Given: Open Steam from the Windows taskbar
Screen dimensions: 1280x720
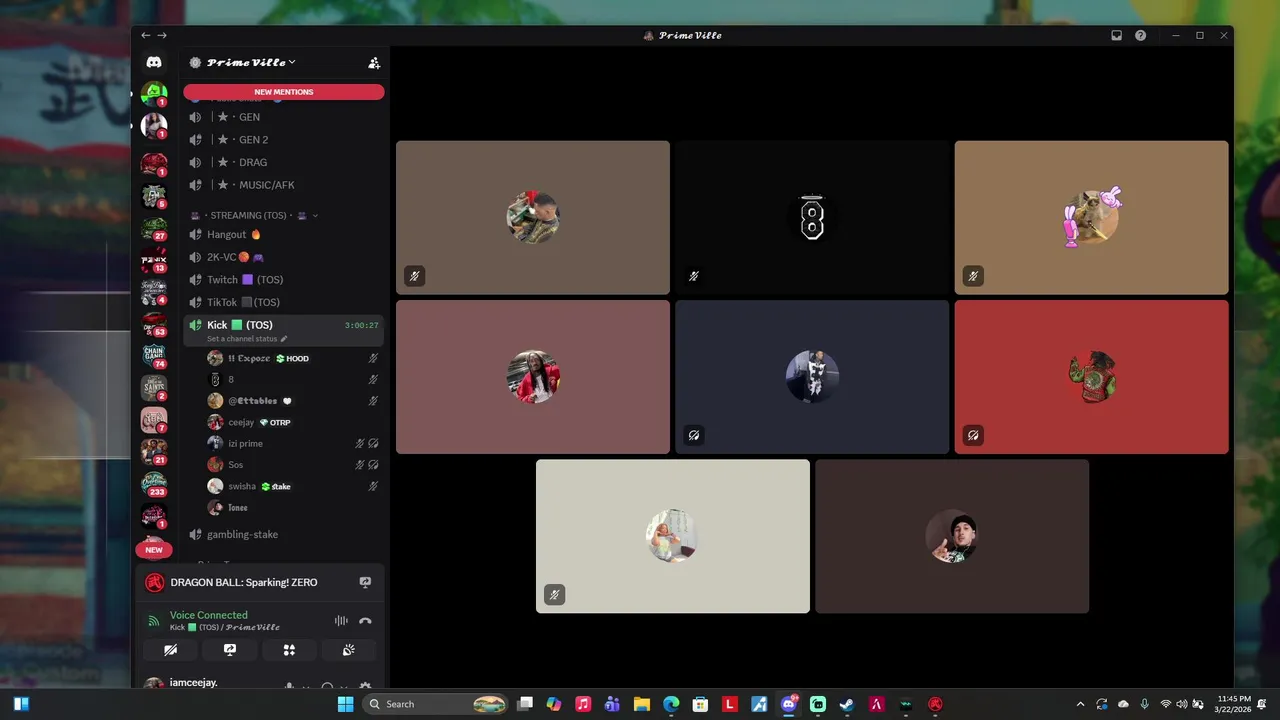Looking at the screenshot, I should pos(847,704).
